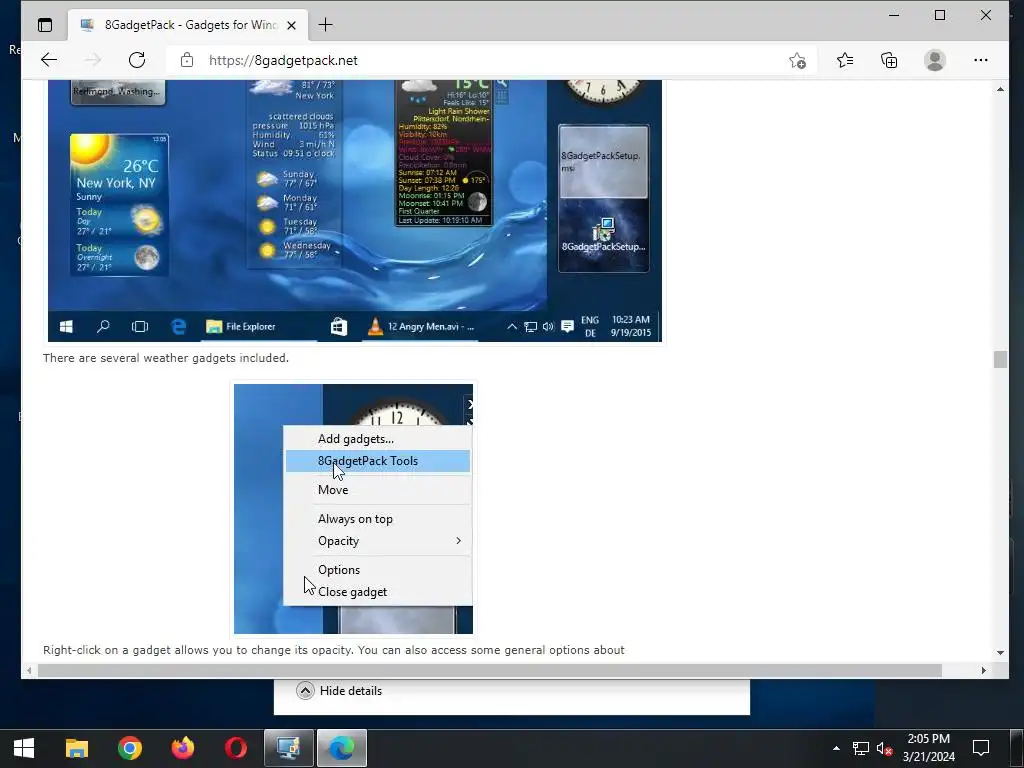Reload the page with the refresh icon
This screenshot has height=768, width=1024.
pos(136,60)
